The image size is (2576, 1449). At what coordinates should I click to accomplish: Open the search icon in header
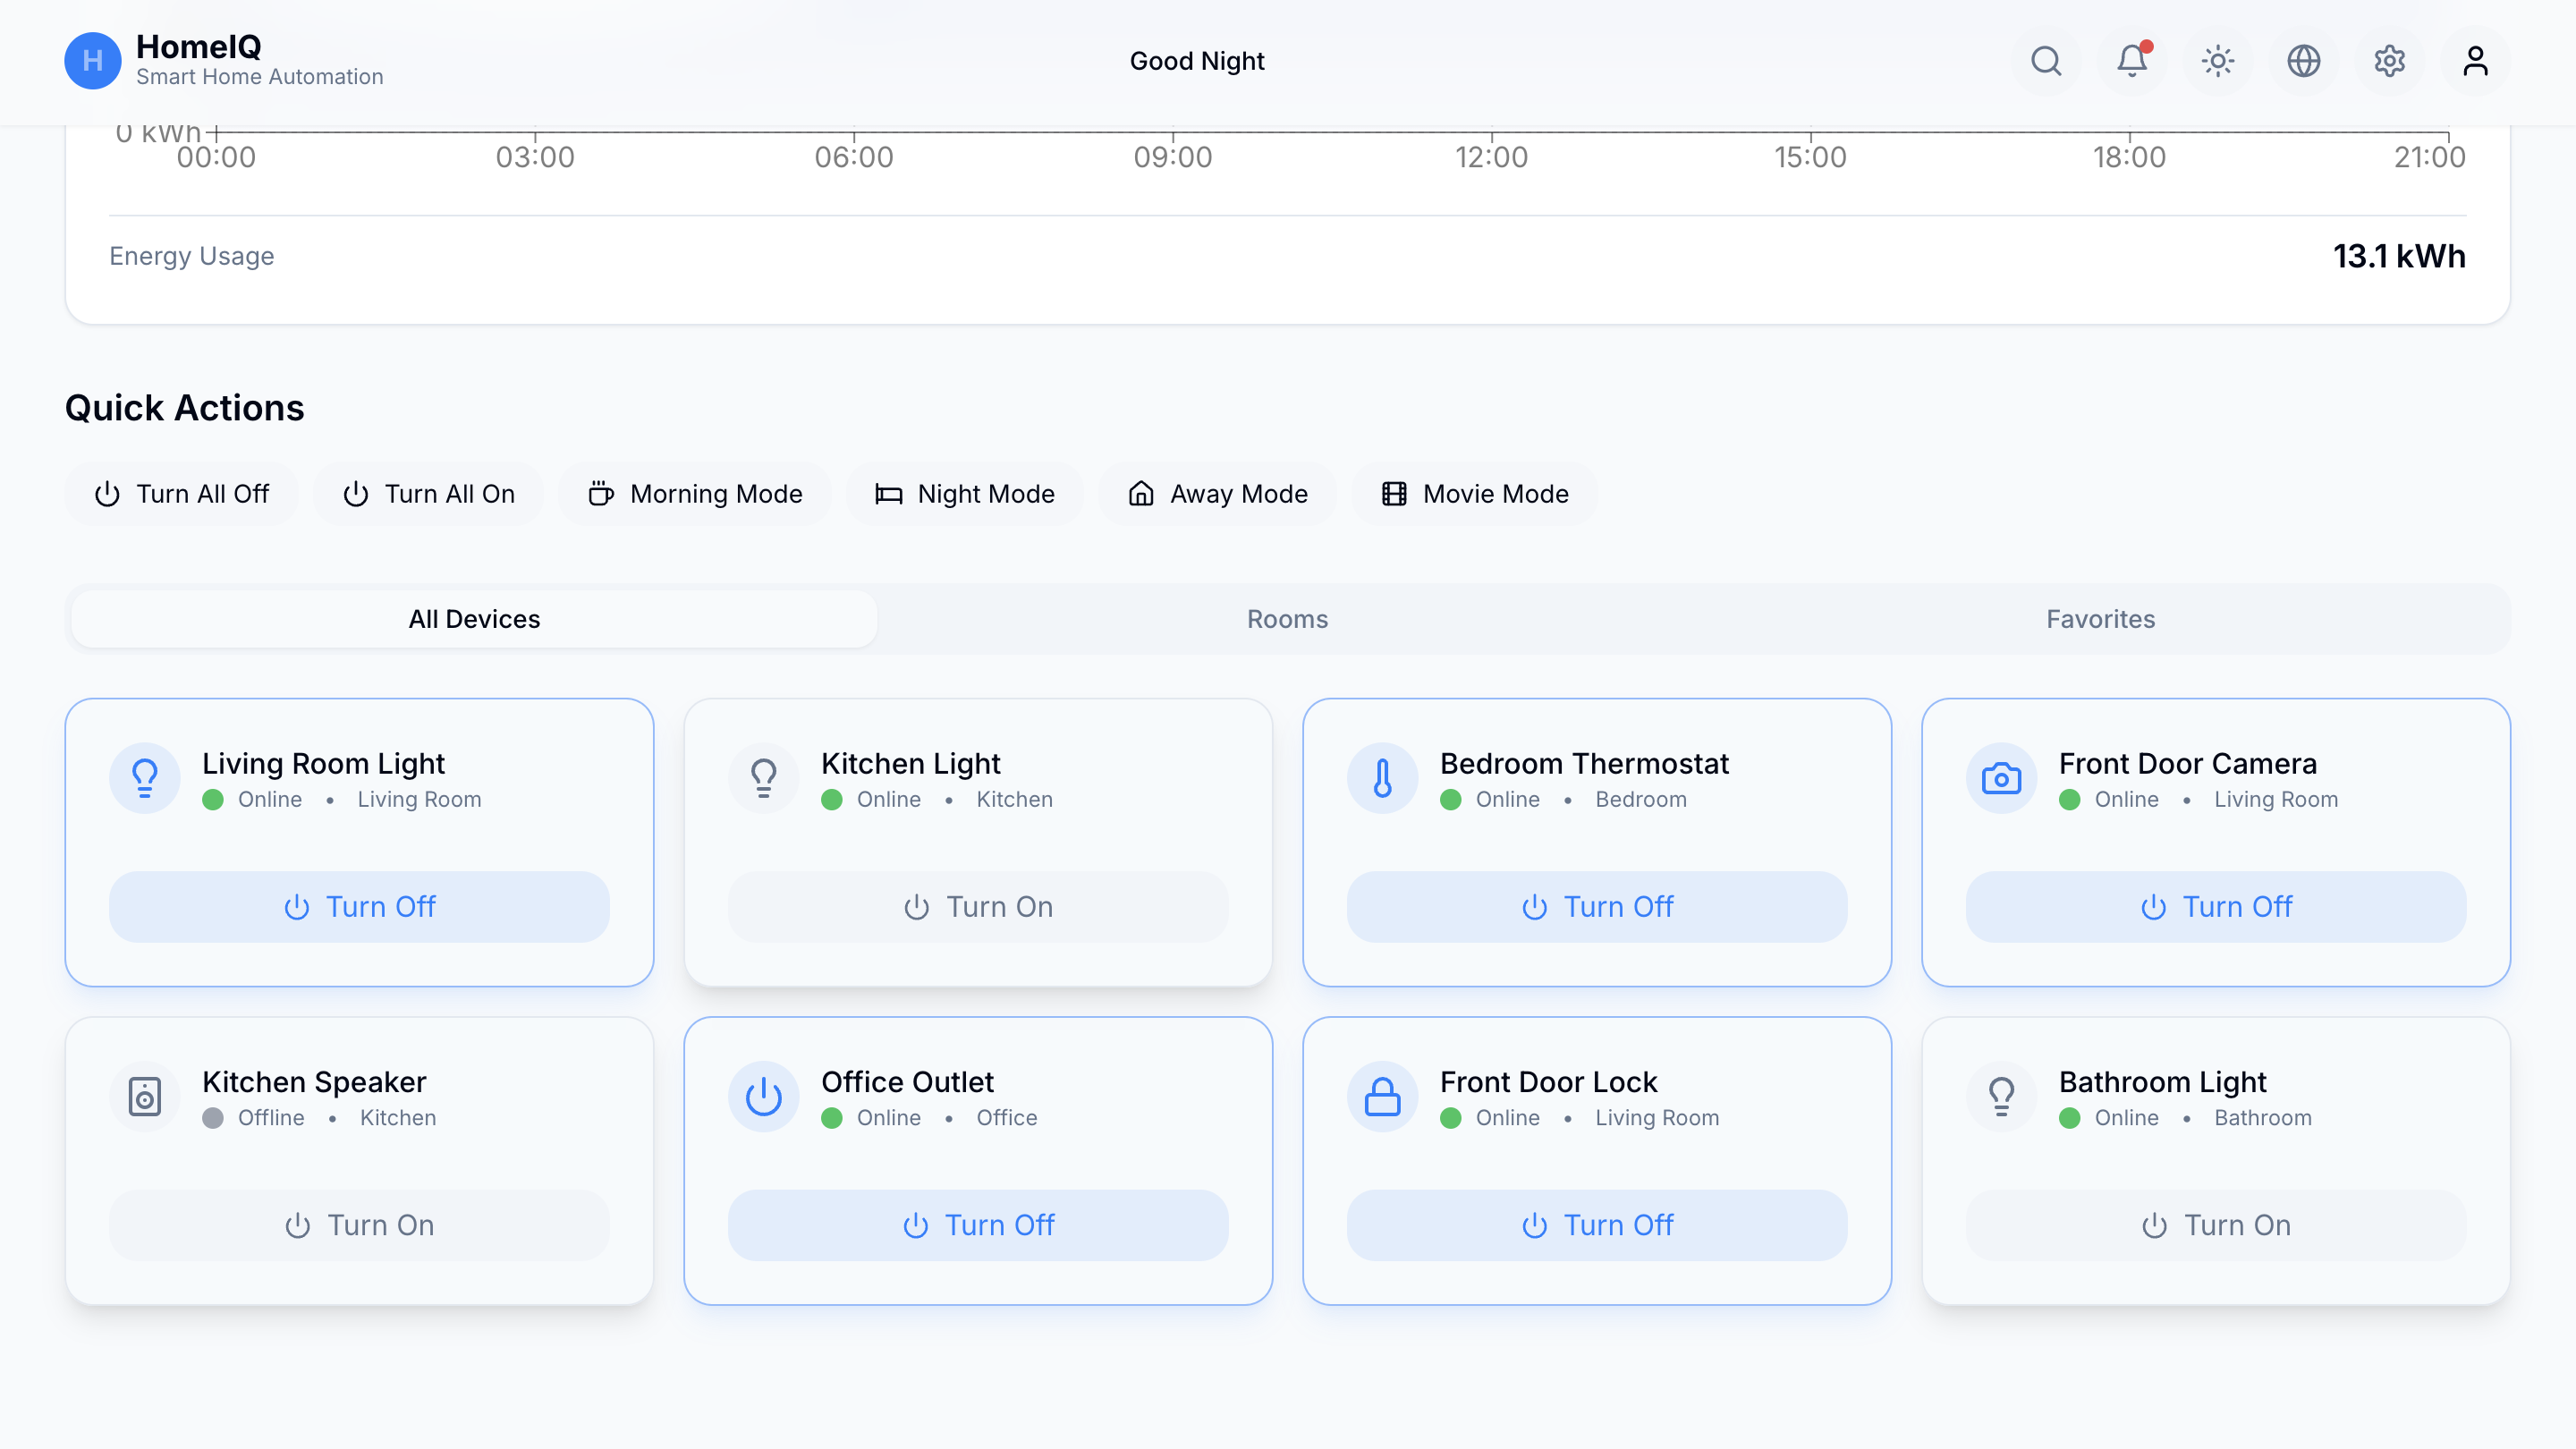point(2046,61)
